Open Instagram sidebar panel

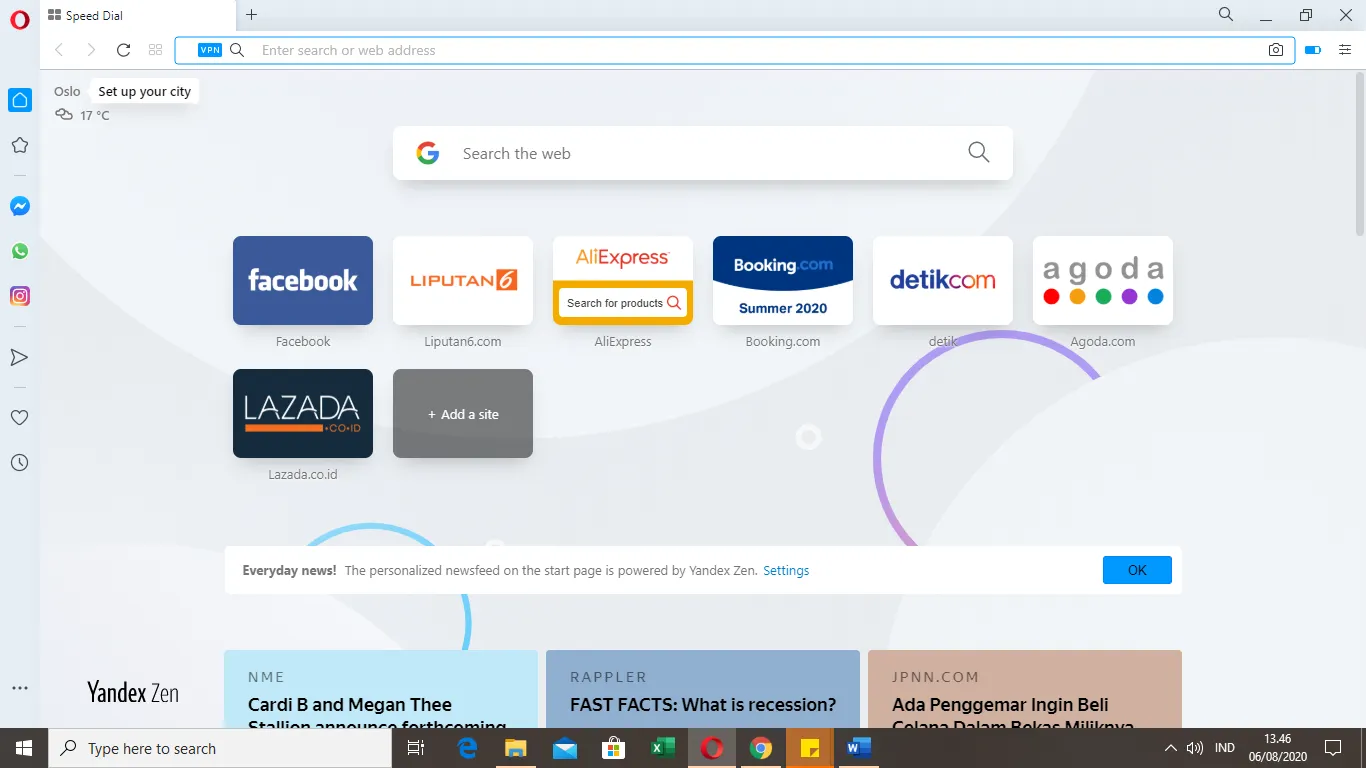pyautogui.click(x=20, y=296)
